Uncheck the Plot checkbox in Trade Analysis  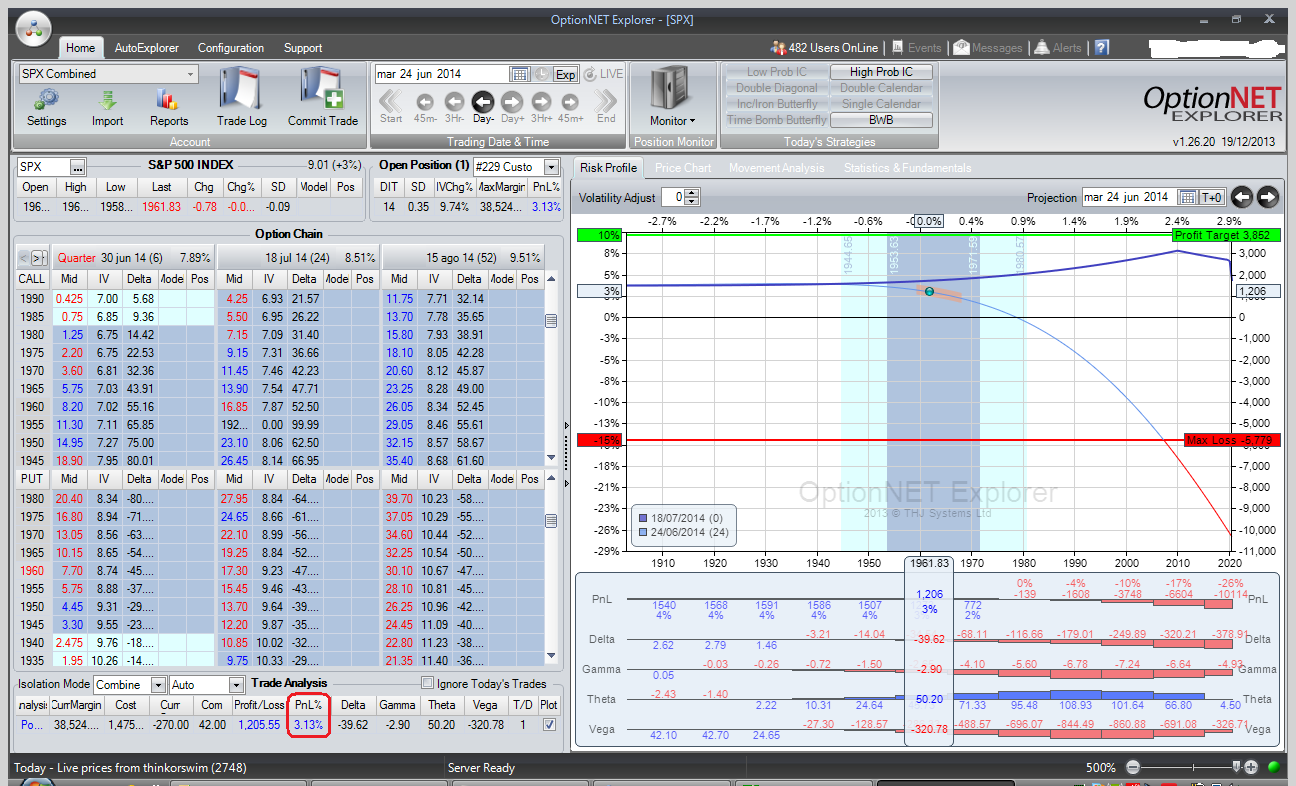point(547,724)
